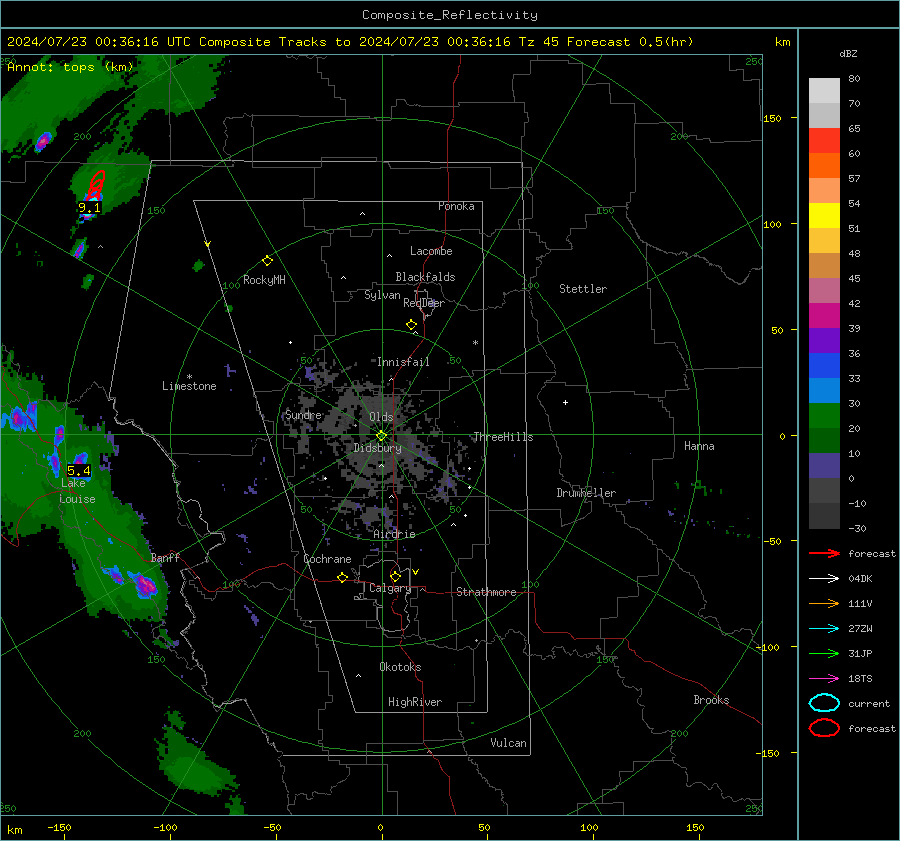This screenshot has height=841, width=900.
Task: Select the white 04DK arrow legend icon
Action: pyautogui.click(x=824, y=579)
